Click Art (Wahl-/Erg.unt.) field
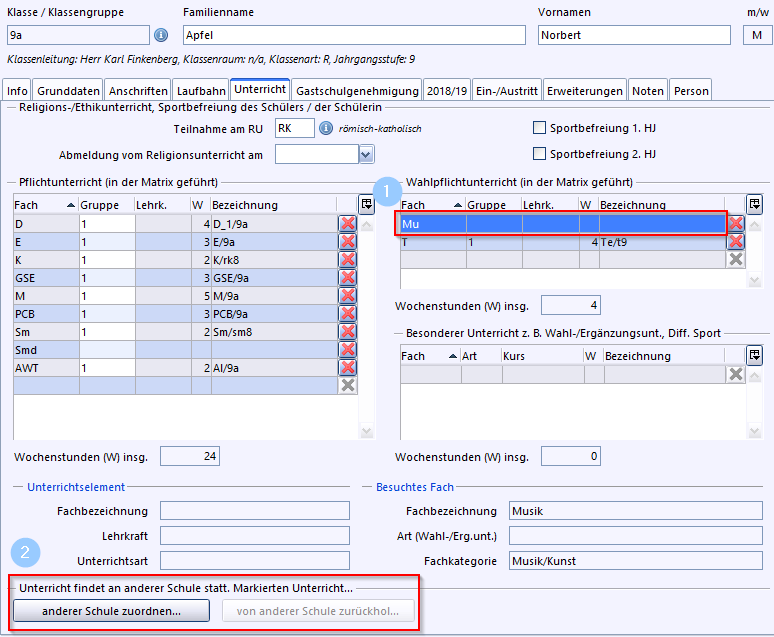 point(636,535)
